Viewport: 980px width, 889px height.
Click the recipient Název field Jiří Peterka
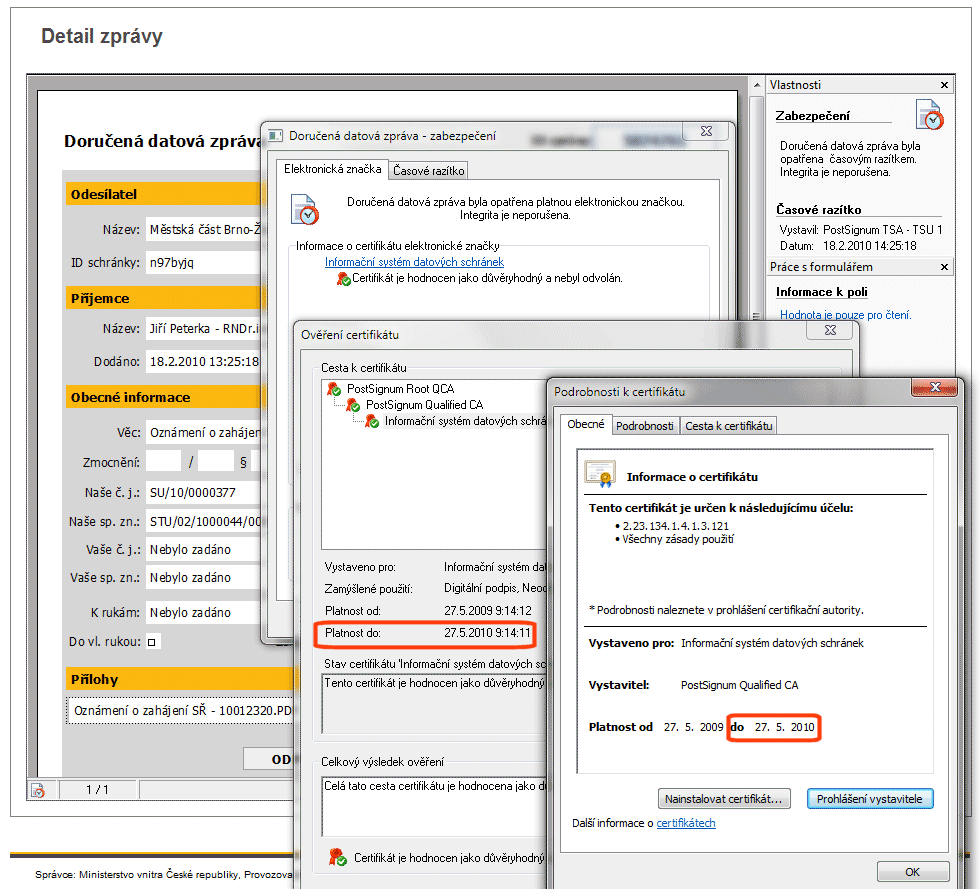203,328
